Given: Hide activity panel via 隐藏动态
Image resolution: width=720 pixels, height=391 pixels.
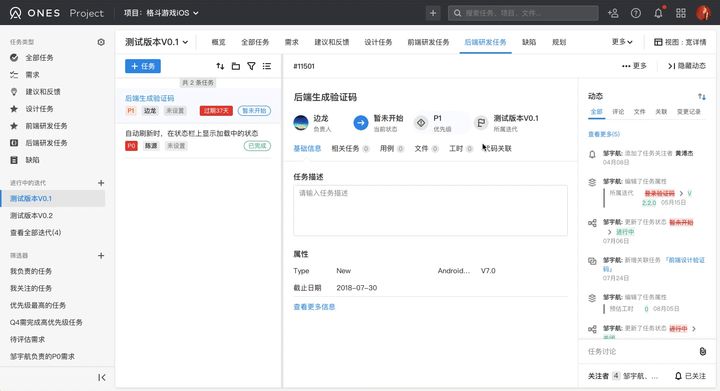Looking at the screenshot, I should coord(686,66).
